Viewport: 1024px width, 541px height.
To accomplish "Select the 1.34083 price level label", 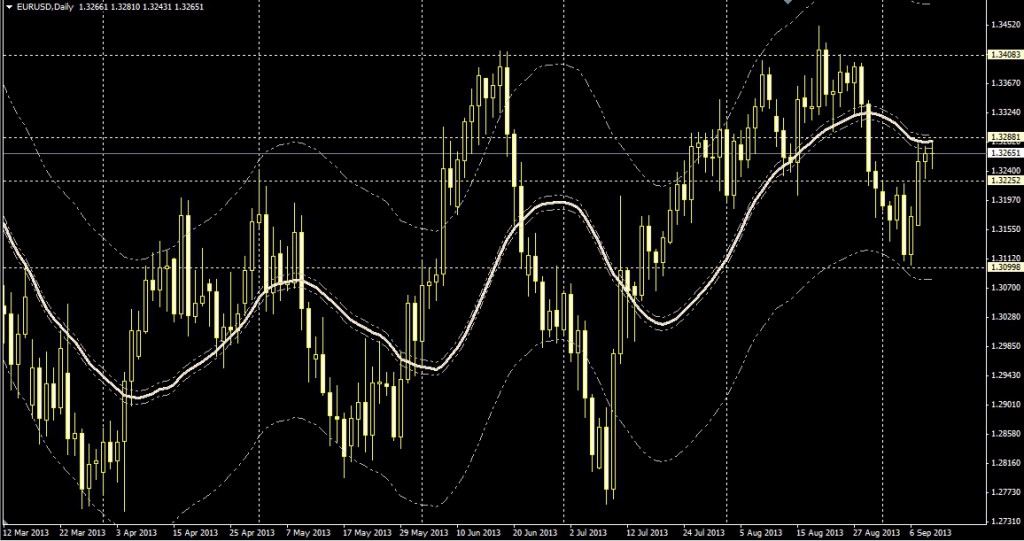I will (1003, 54).
